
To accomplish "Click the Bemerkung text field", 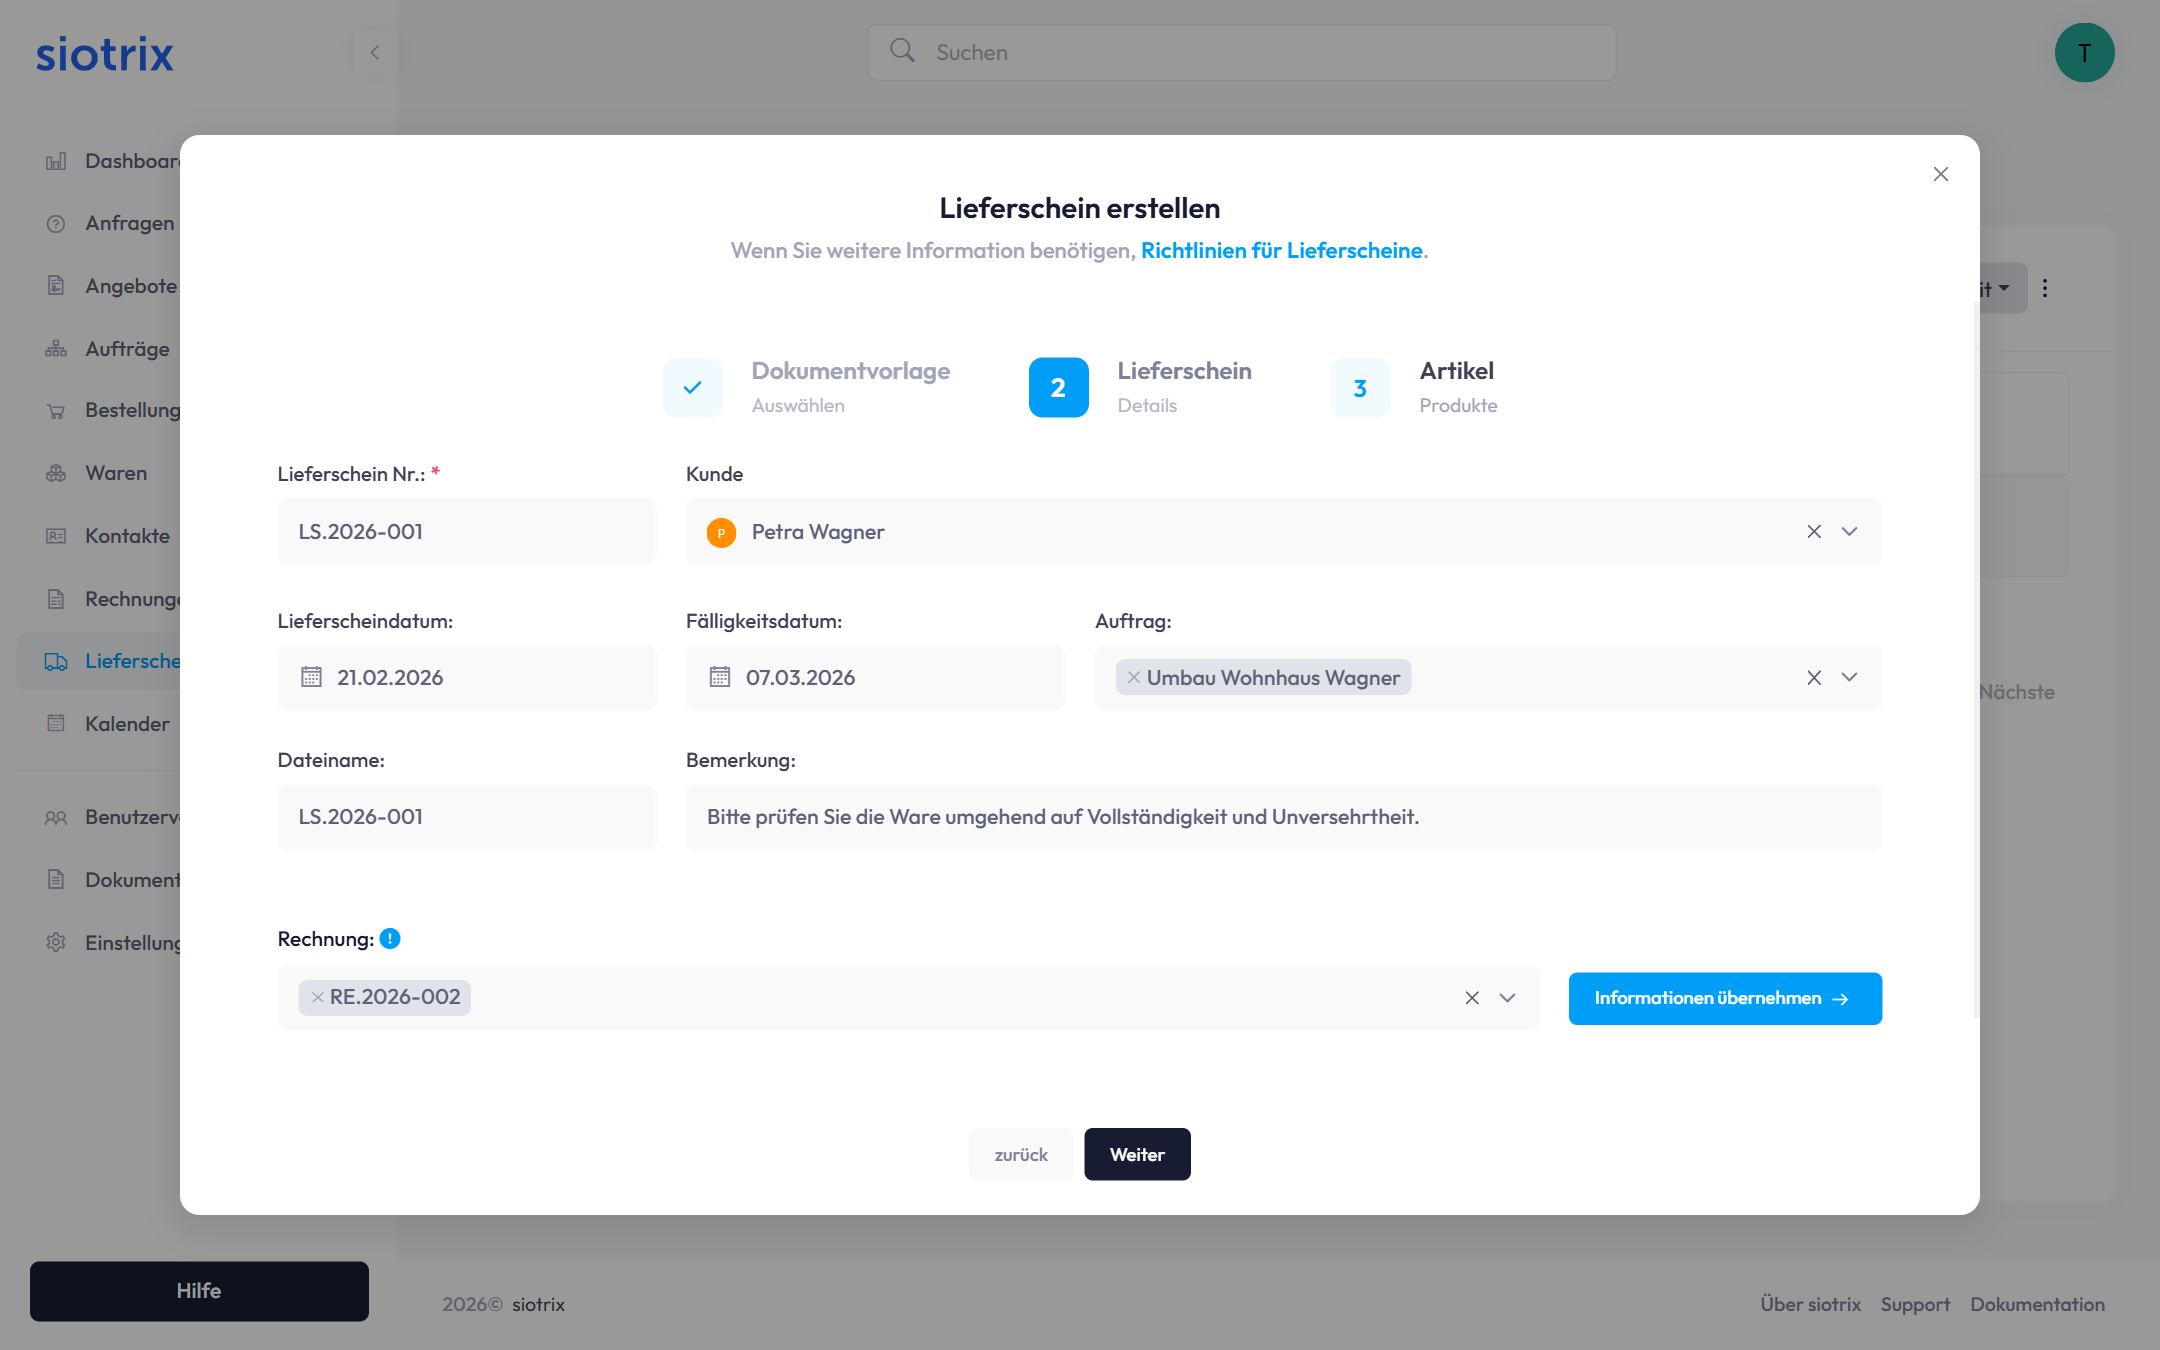I will (x=1283, y=817).
